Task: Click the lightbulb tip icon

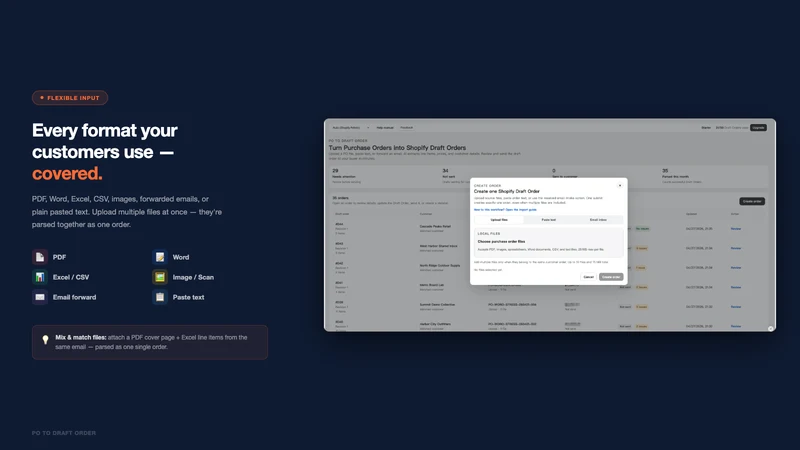Action: coord(45,339)
